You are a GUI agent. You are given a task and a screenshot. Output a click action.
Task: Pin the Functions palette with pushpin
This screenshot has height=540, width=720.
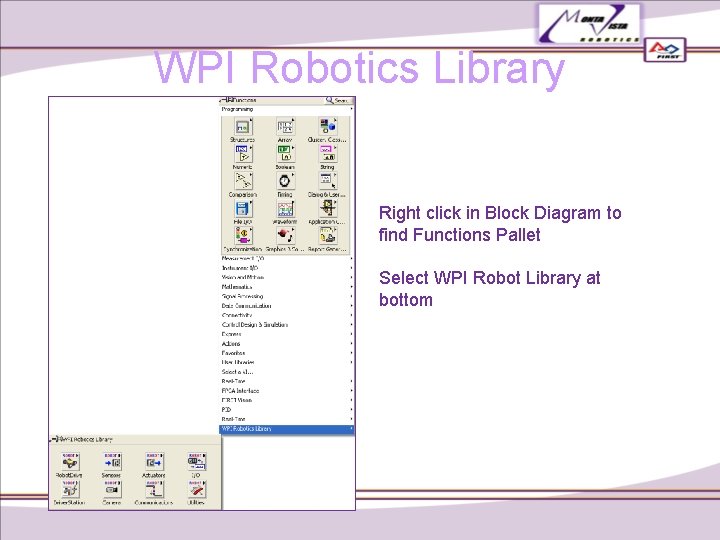(224, 100)
